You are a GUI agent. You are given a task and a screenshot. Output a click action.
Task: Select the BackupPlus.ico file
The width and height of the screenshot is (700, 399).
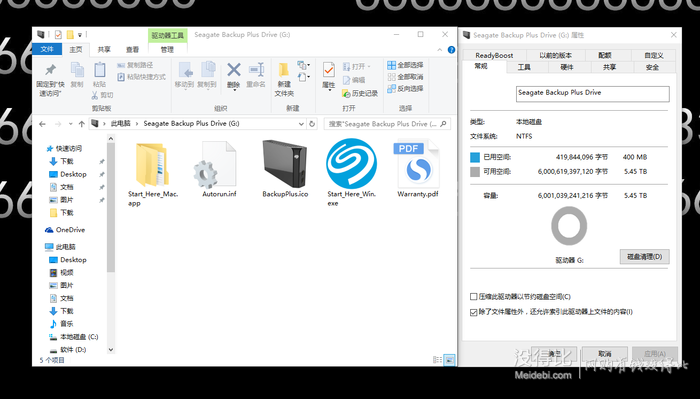click(x=285, y=169)
